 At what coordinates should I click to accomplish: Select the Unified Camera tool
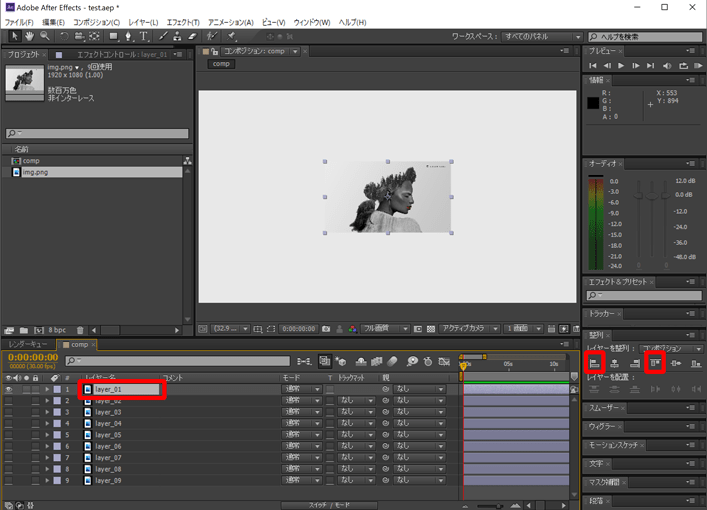[79, 36]
